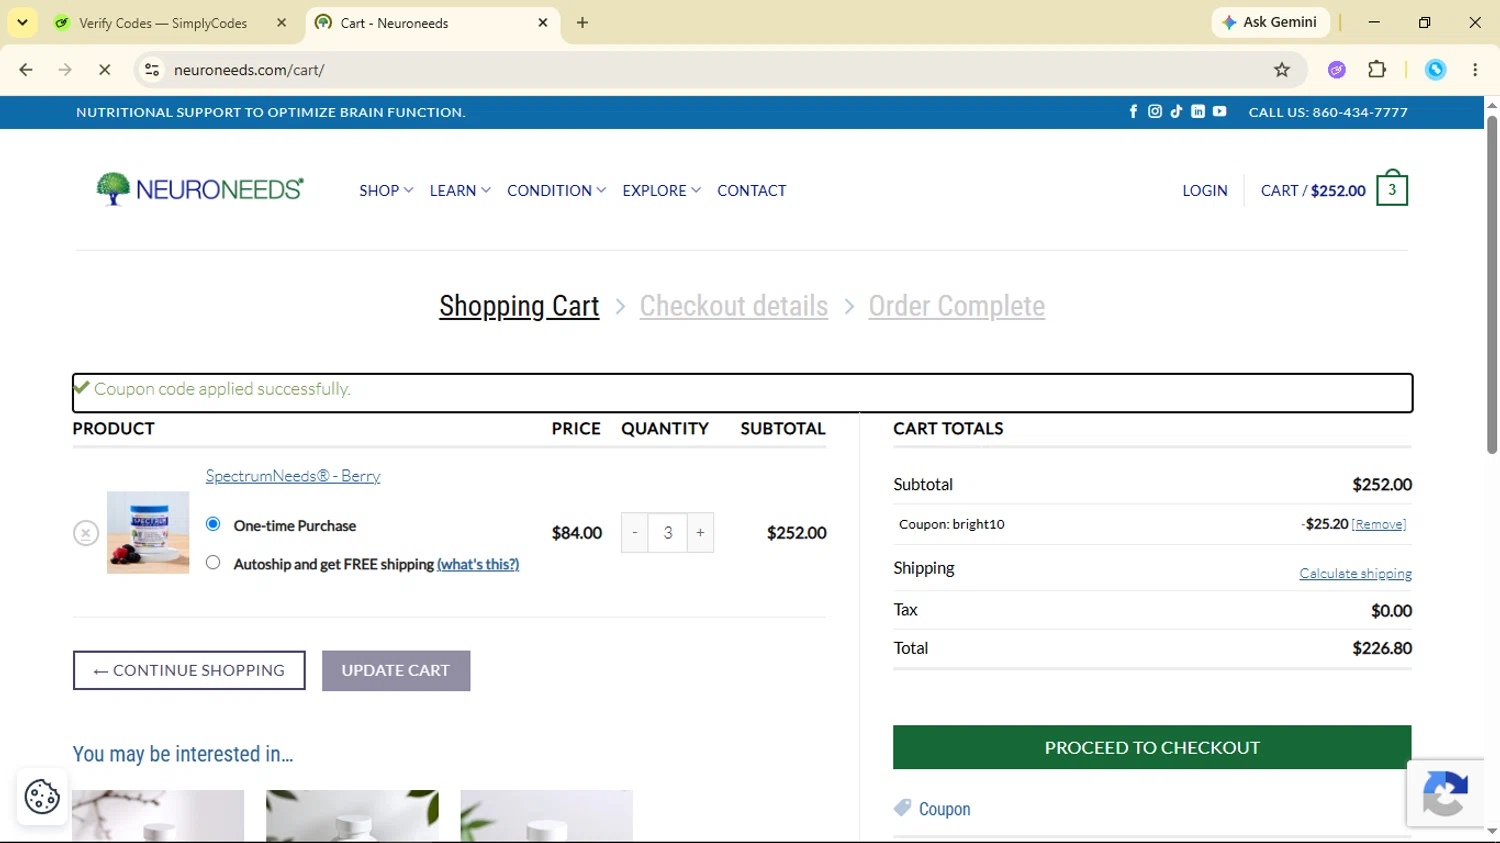The height and width of the screenshot is (843, 1500).
Task: Go to Checkout details step
Action: (x=734, y=306)
